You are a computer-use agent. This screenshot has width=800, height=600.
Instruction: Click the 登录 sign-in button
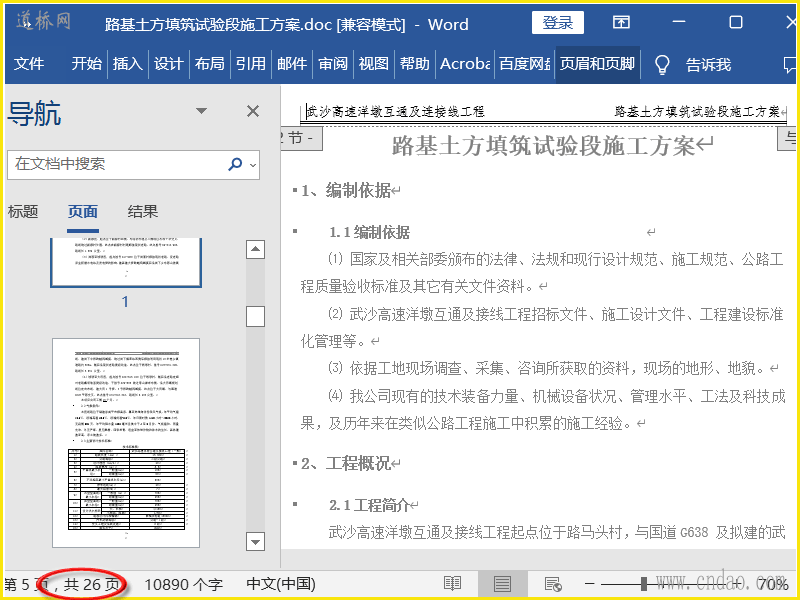[x=558, y=22]
